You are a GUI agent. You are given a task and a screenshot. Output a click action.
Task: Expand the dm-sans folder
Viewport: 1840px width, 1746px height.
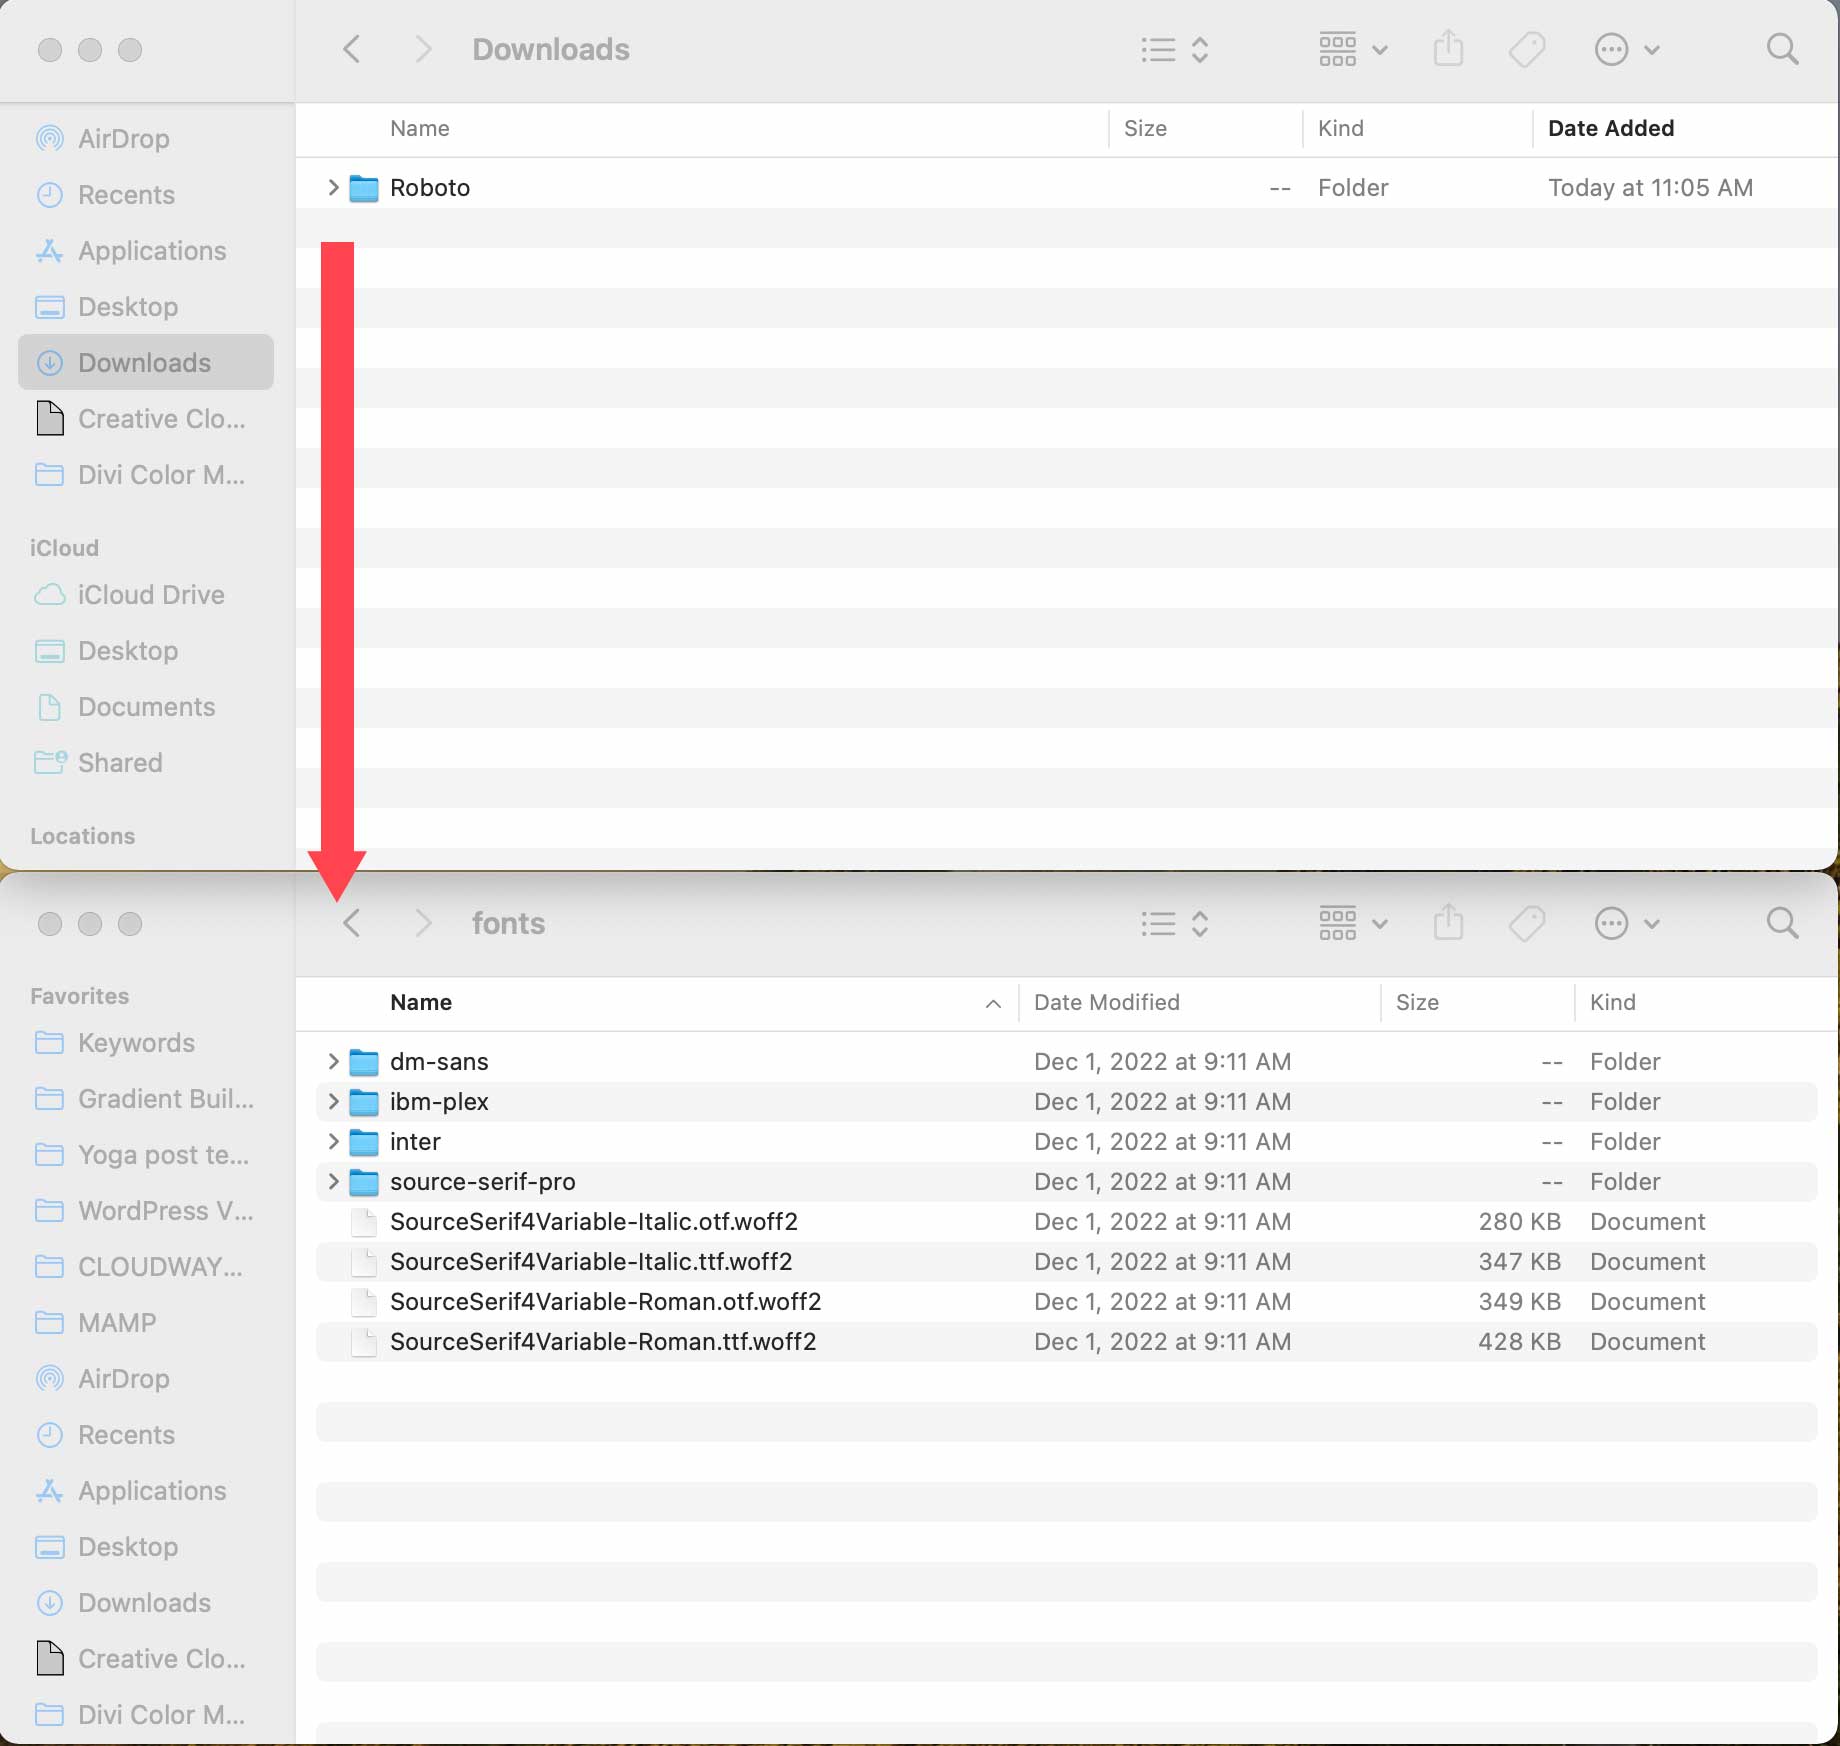(333, 1061)
